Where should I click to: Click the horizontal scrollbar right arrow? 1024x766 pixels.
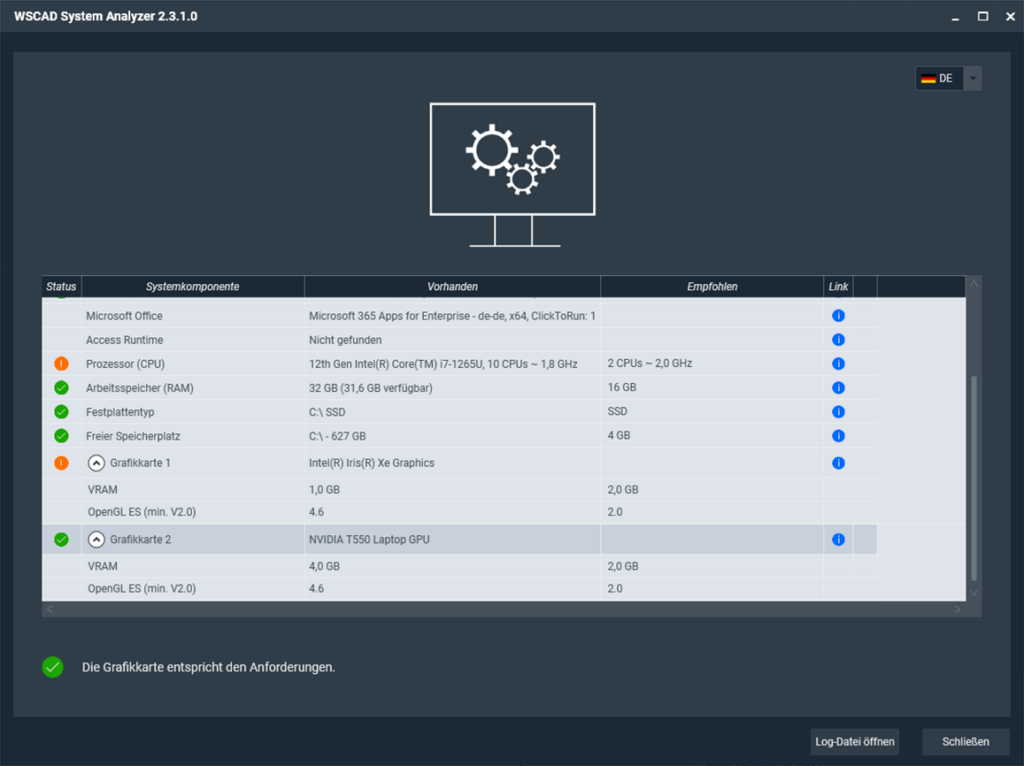pos(957,609)
